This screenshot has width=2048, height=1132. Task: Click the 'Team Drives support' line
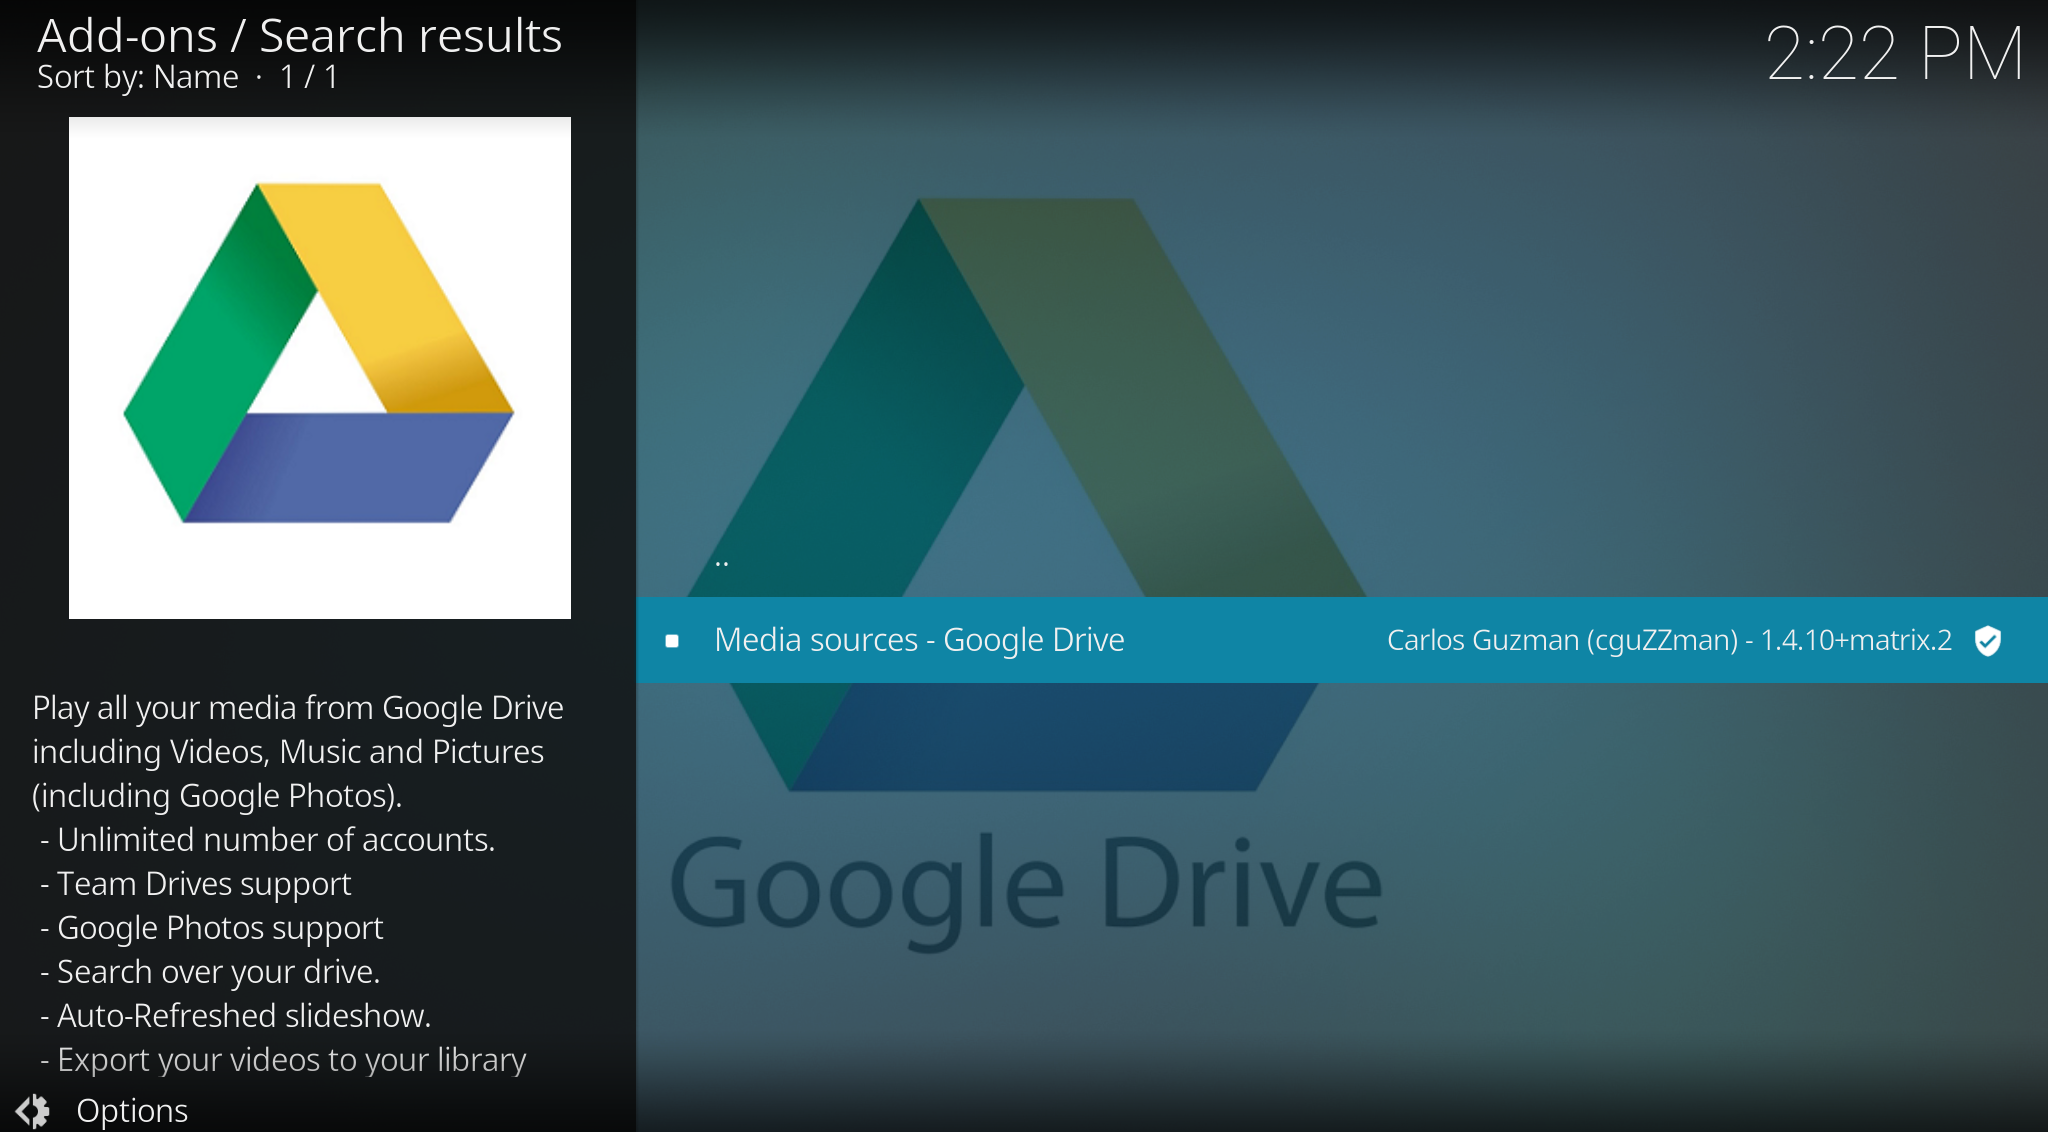click(204, 884)
